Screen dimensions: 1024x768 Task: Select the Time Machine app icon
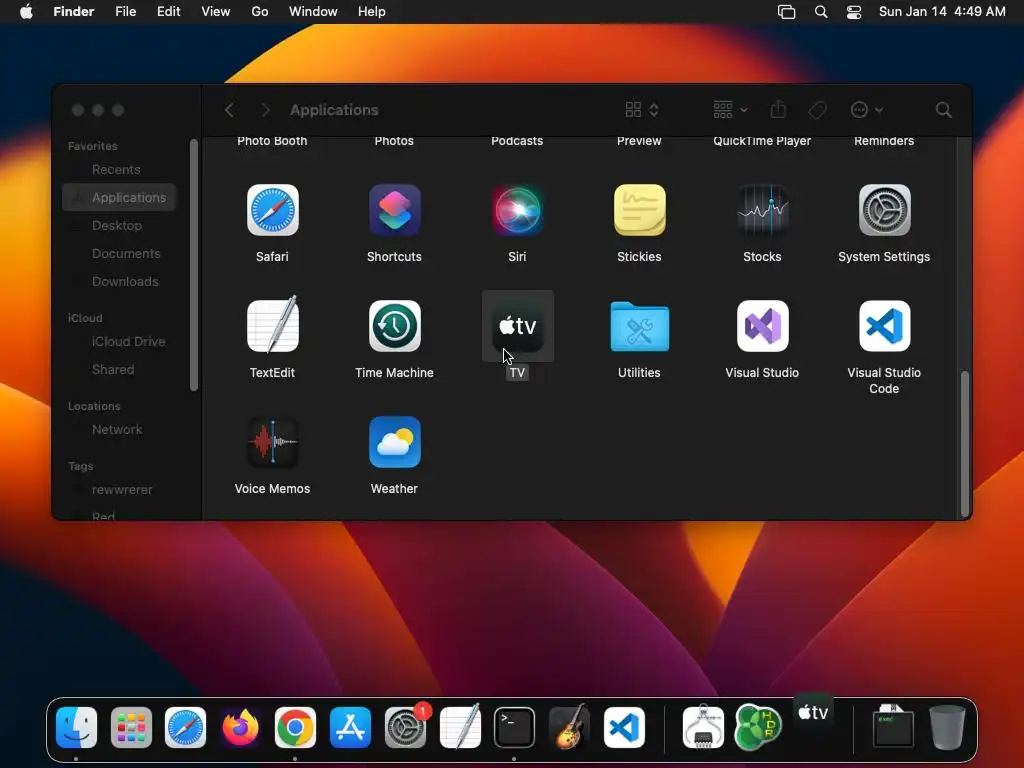click(394, 326)
